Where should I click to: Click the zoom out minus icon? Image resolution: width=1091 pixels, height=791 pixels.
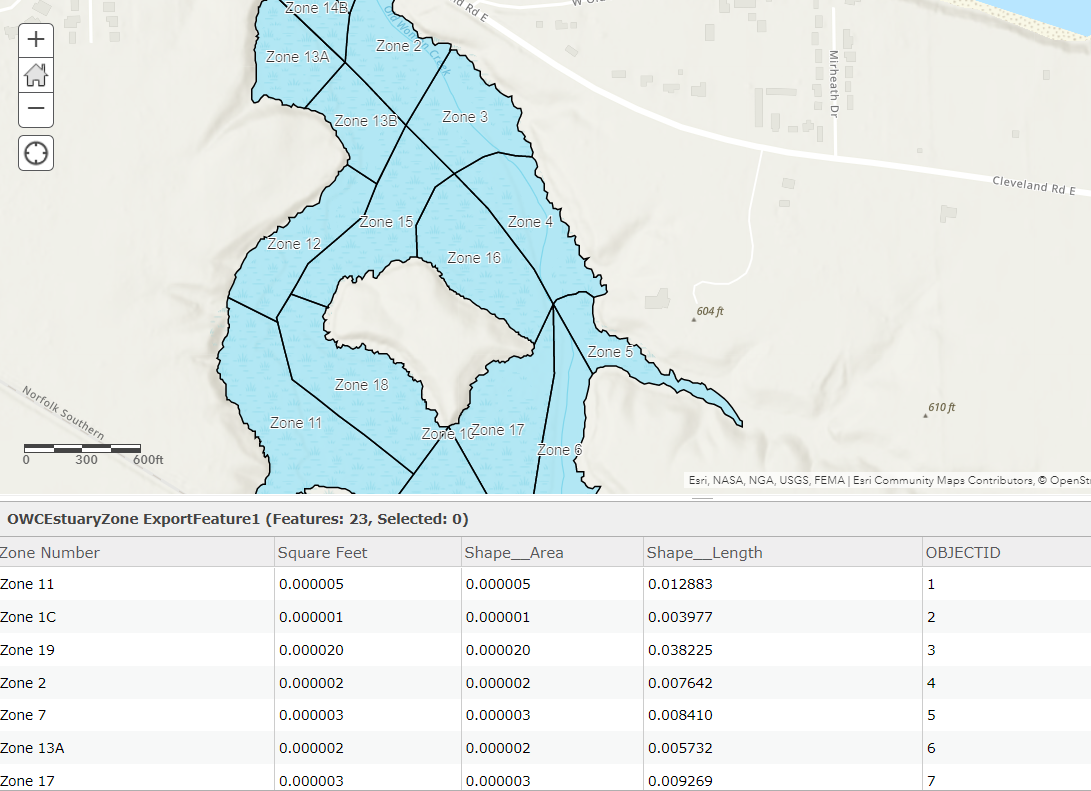click(35, 109)
